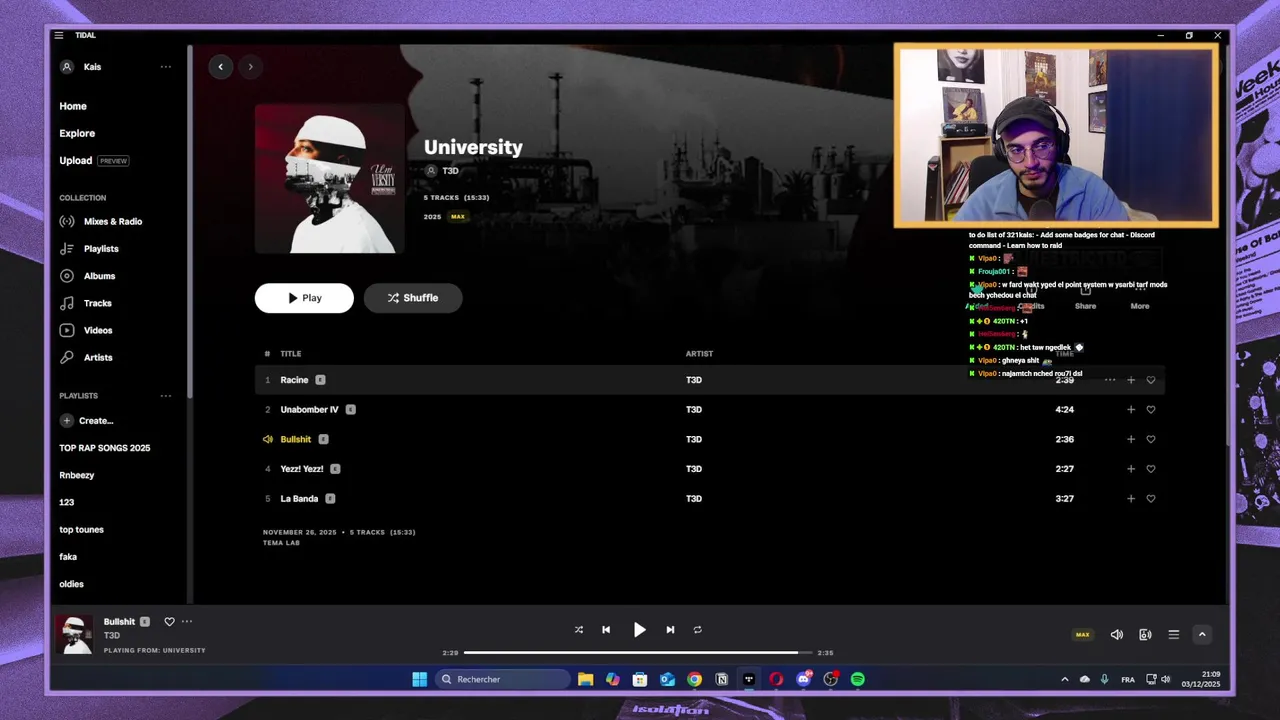
Task: Expand the now playing view
Action: point(1202,635)
